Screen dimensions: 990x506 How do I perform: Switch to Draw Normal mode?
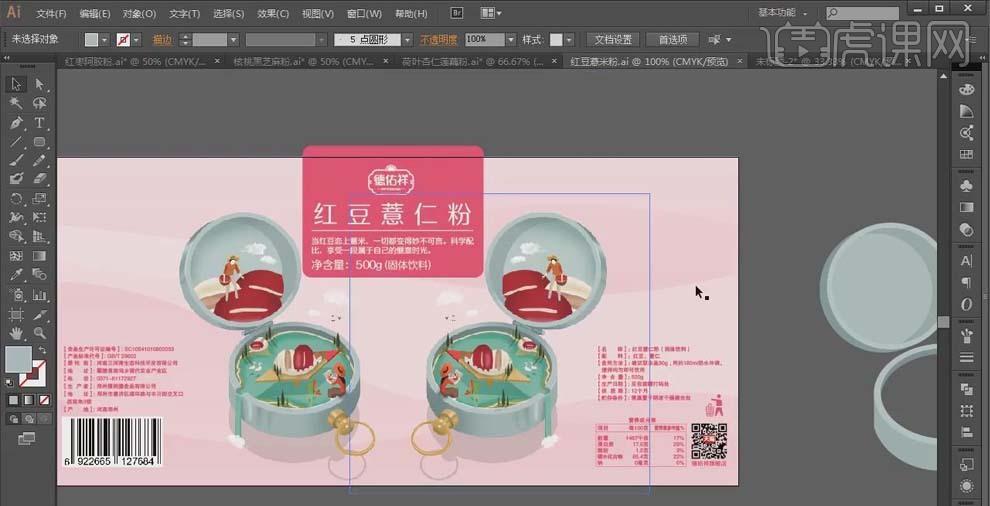(13, 418)
